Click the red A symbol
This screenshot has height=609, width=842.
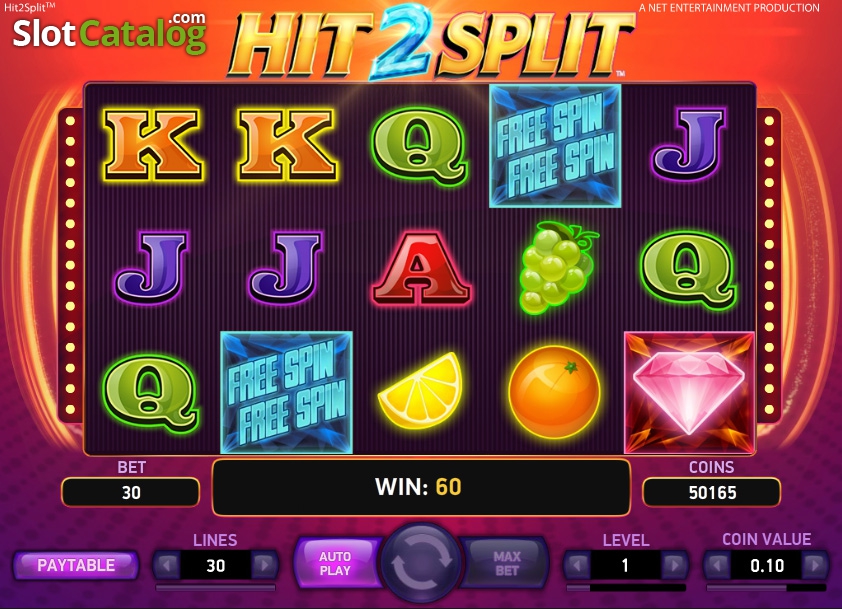pos(422,268)
